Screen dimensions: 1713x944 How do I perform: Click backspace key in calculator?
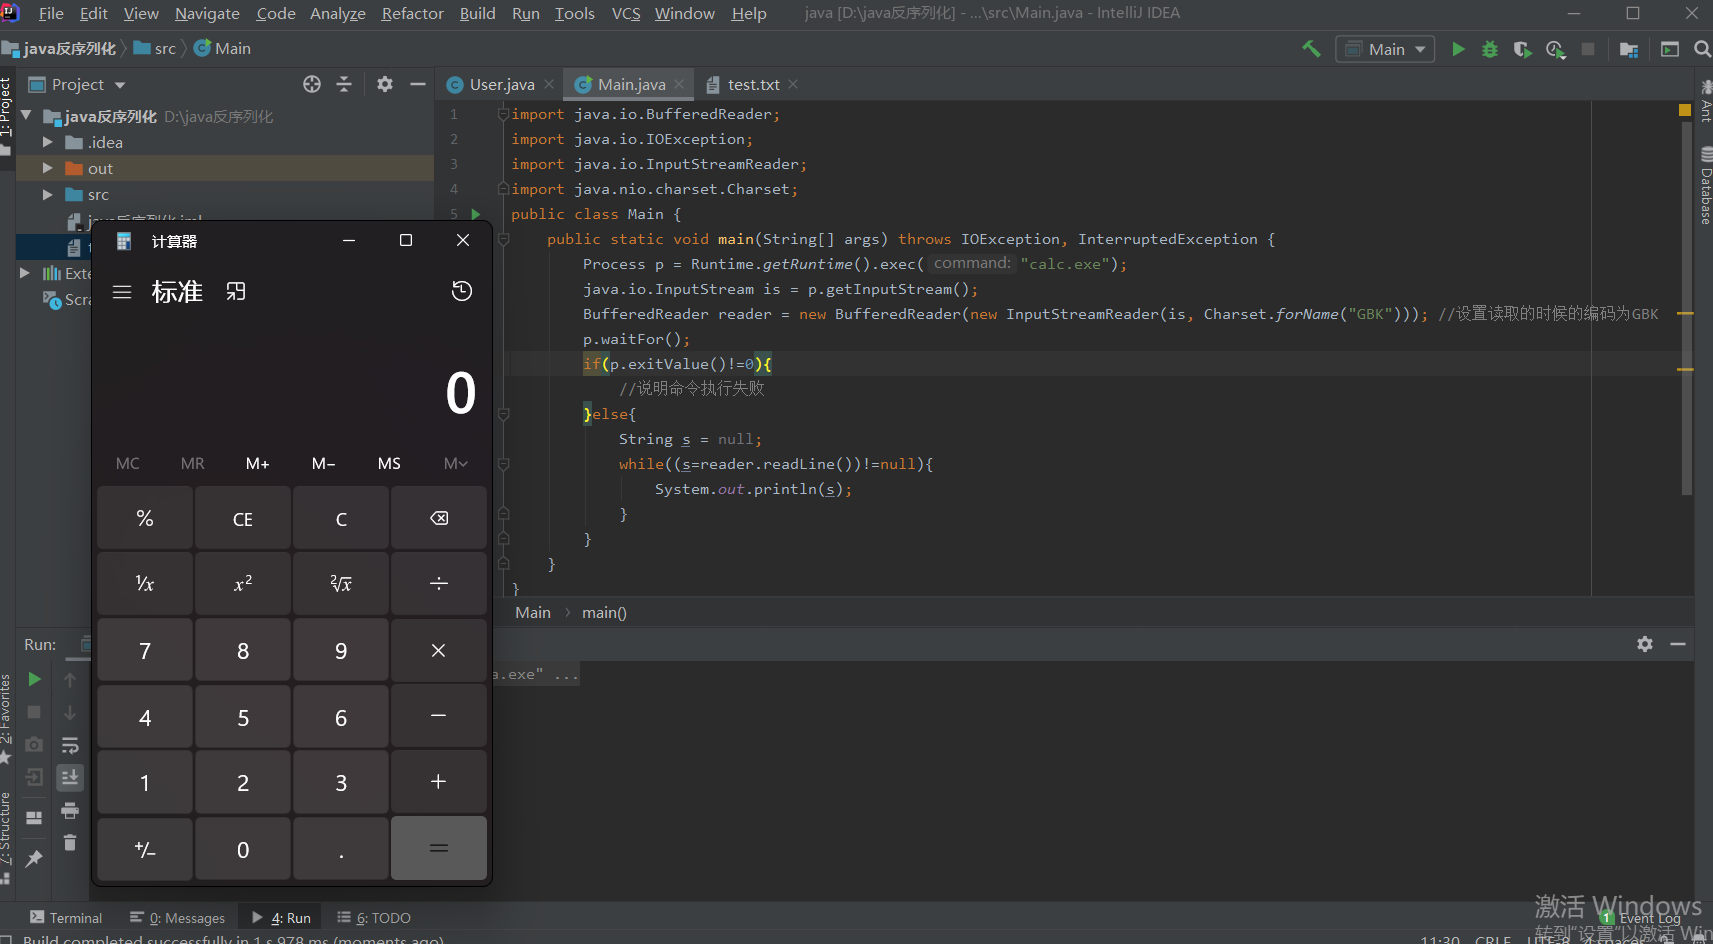(x=439, y=518)
